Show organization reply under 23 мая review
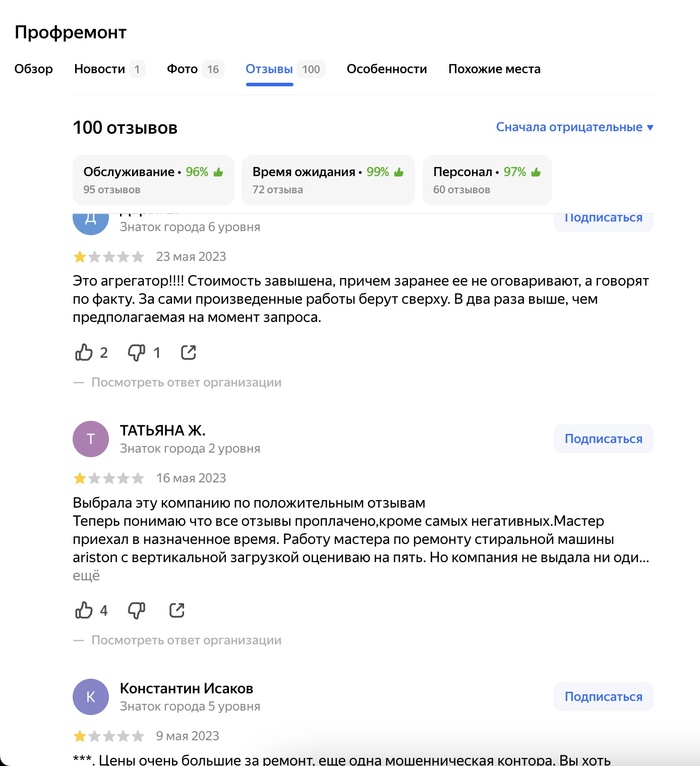This screenshot has height=766, width=700. pos(186,382)
